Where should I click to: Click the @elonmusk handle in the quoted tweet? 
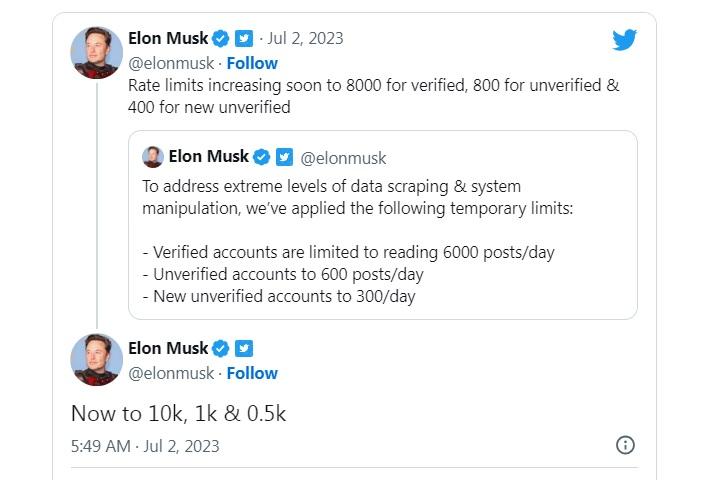(x=343, y=158)
